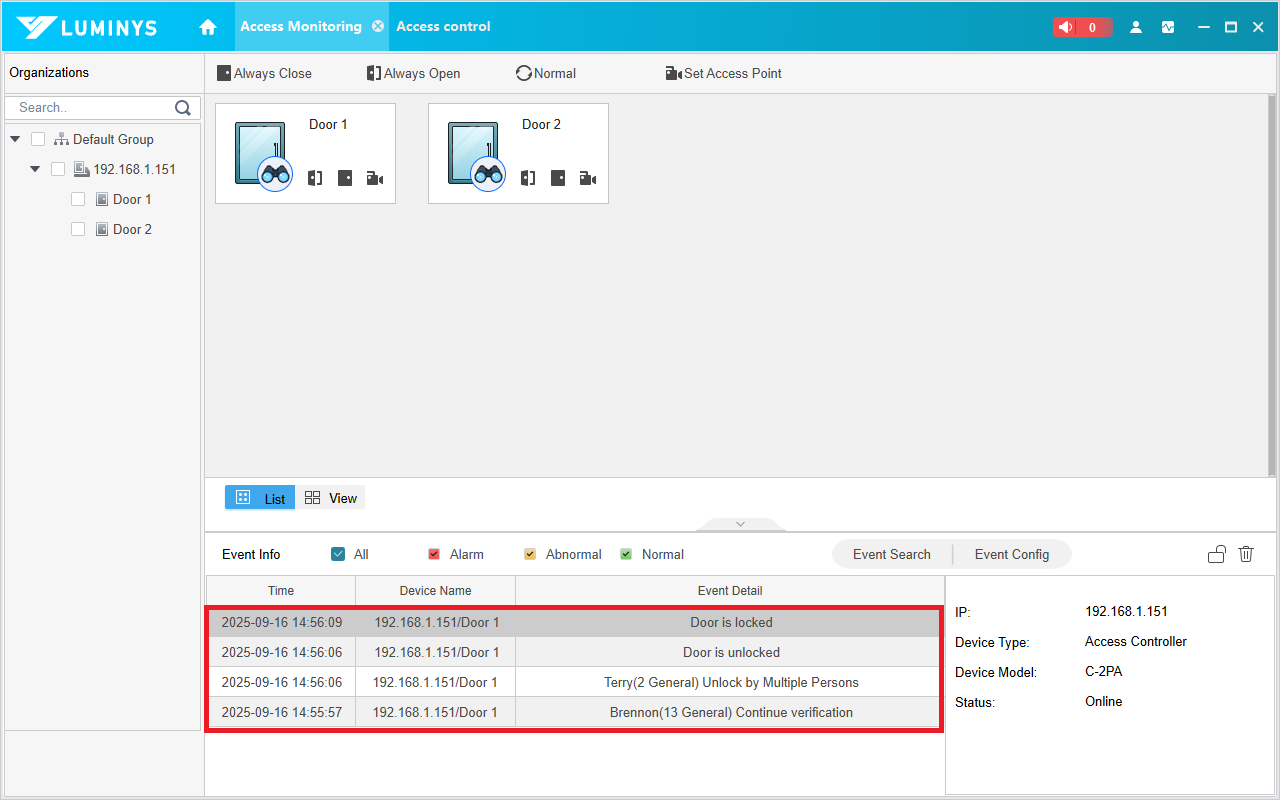1280x800 pixels.
Task: Toggle the Alarm event filter checkbox
Action: tap(434, 554)
